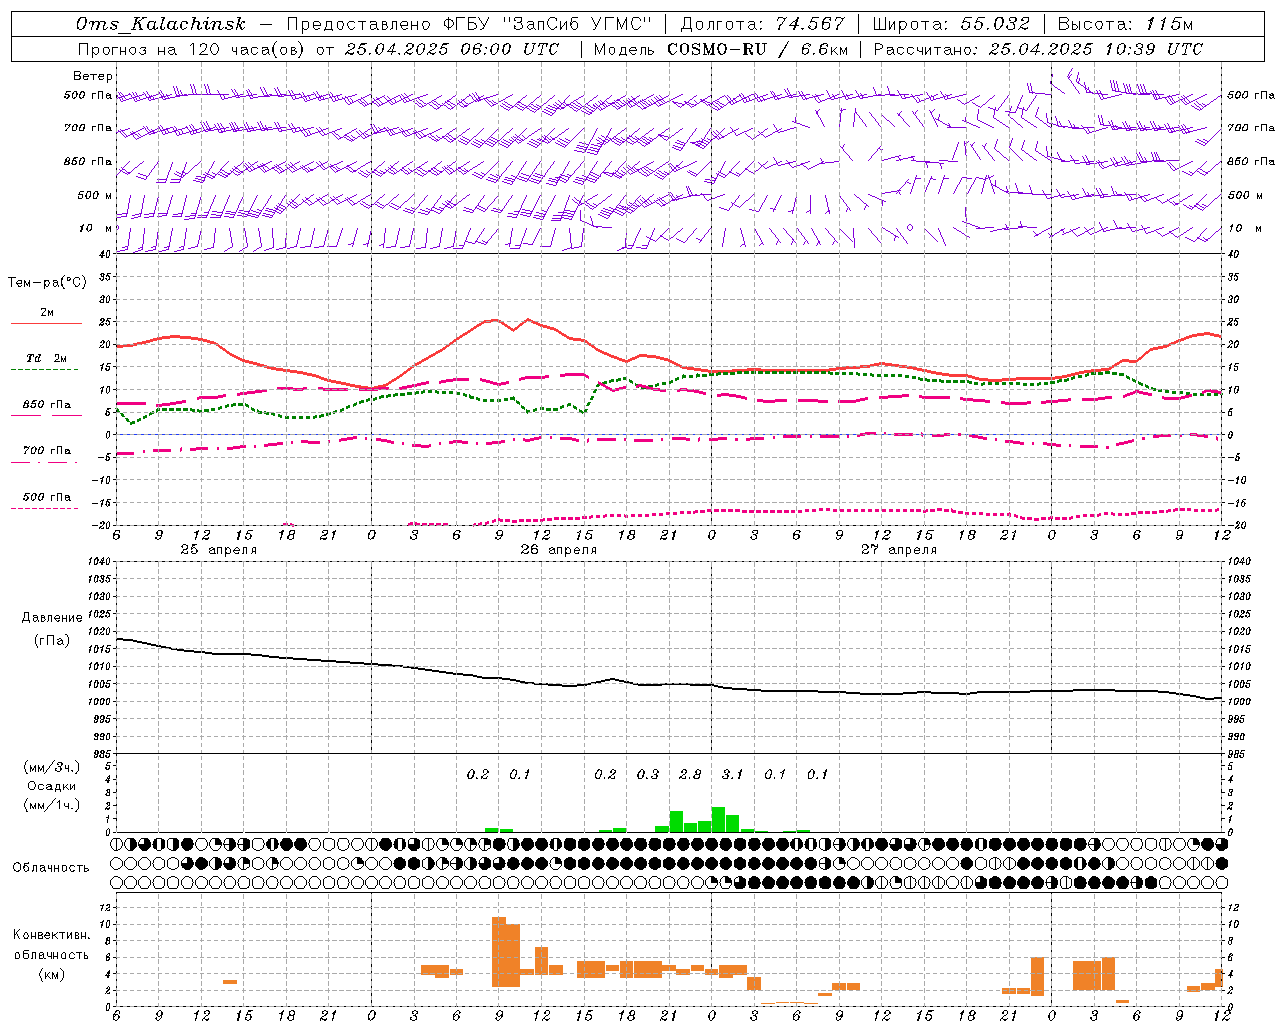The height and width of the screenshot is (1024, 1280).
Task: Click the 'Тем-ра(°C)' temperature panel label
Action: 47,283
